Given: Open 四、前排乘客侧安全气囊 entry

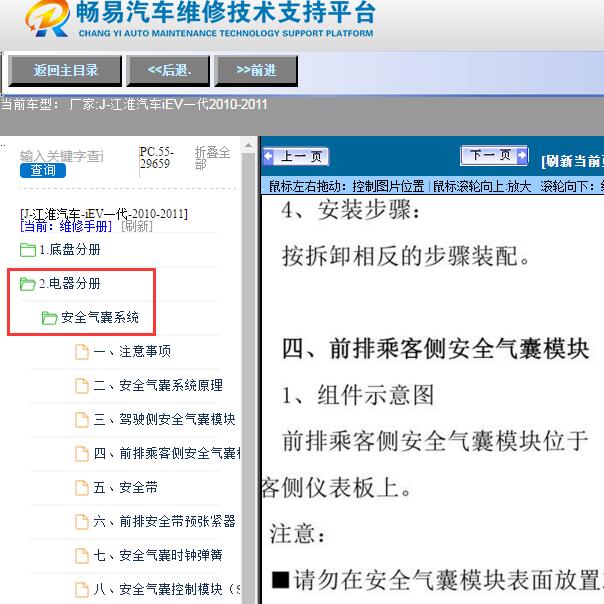Looking at the screenshot, I should click(167, 453).
